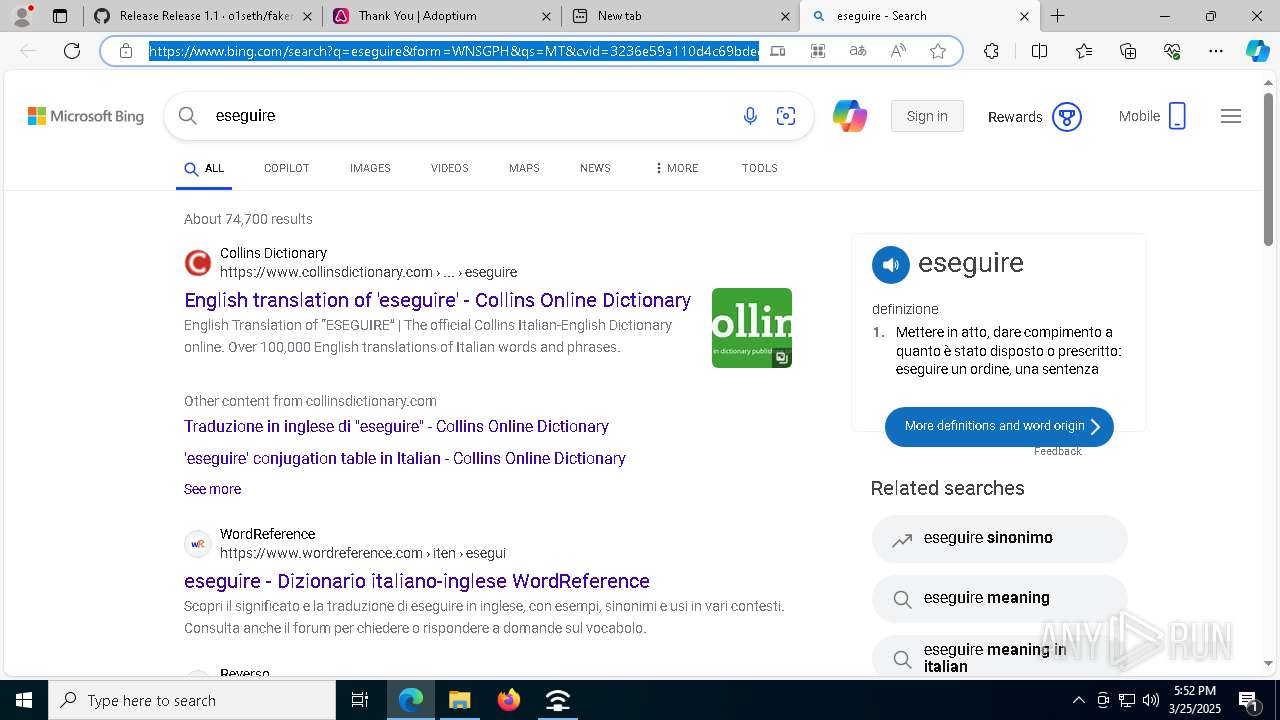Click the Sign in button
1280x720 pixels.
tap(927, 116)
